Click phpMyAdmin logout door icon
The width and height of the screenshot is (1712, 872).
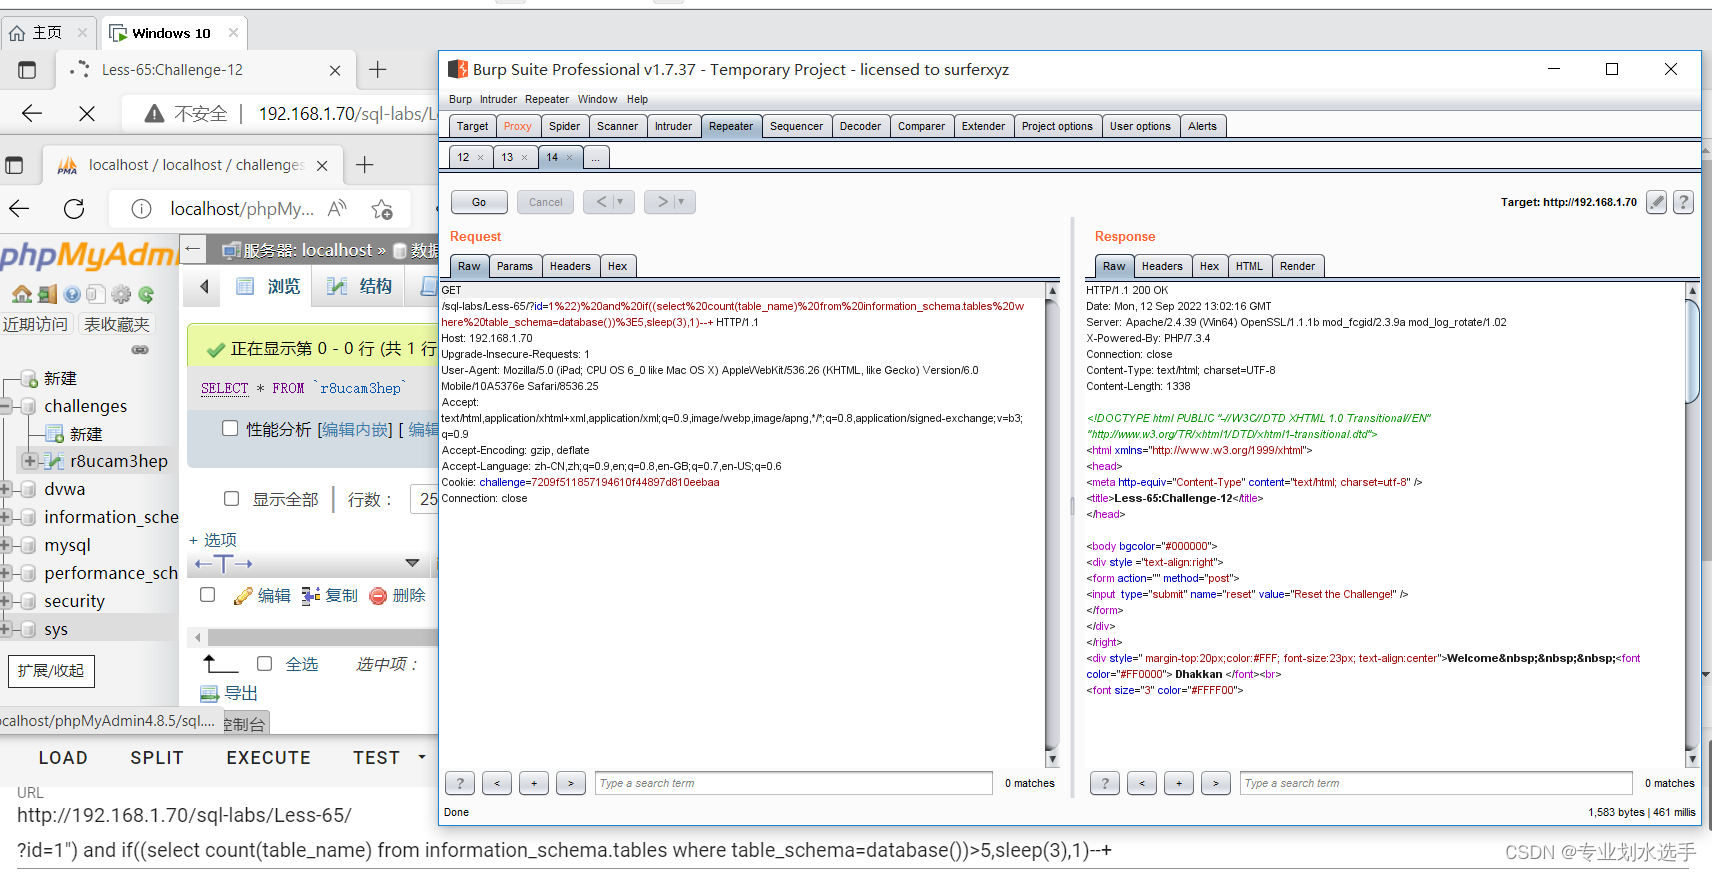[47, 294]
